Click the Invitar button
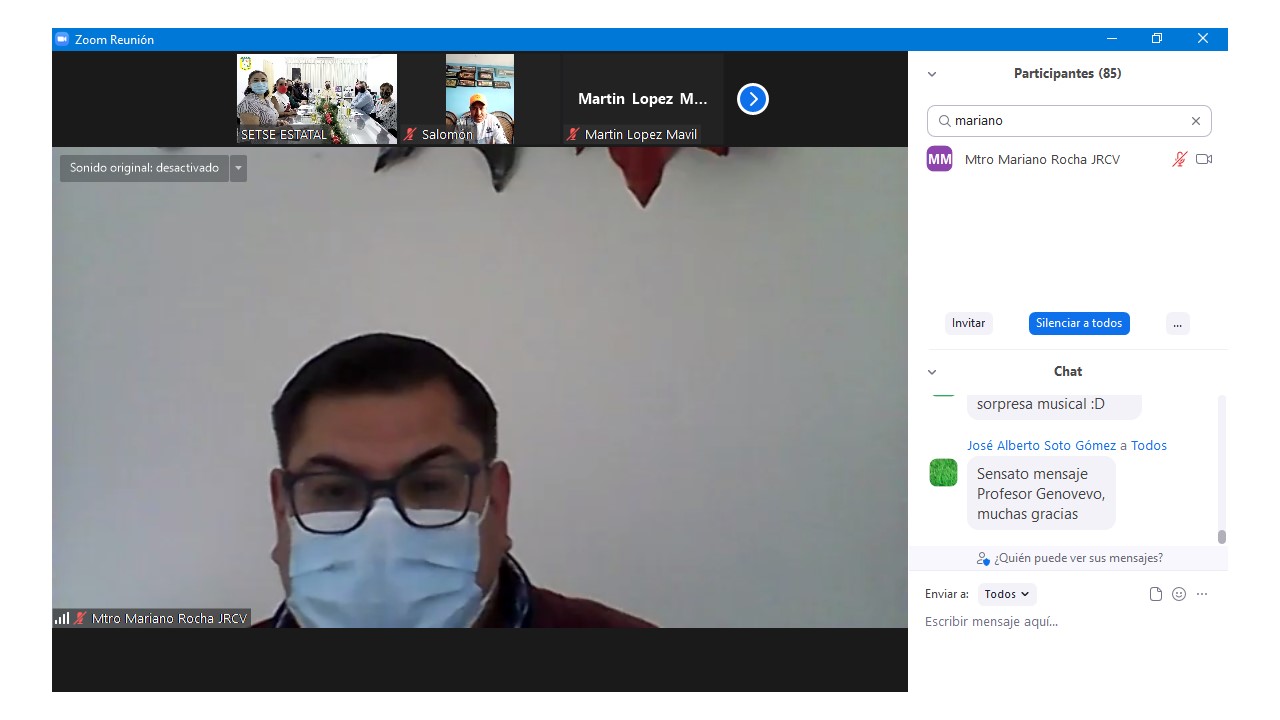Screen dimensions: 1280x720 (968, 323)
